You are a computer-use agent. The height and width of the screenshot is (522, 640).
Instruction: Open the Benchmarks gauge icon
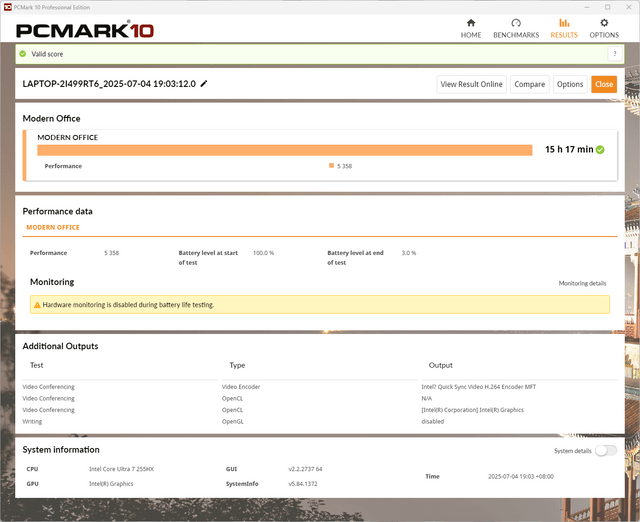click(x=516, y=23)
